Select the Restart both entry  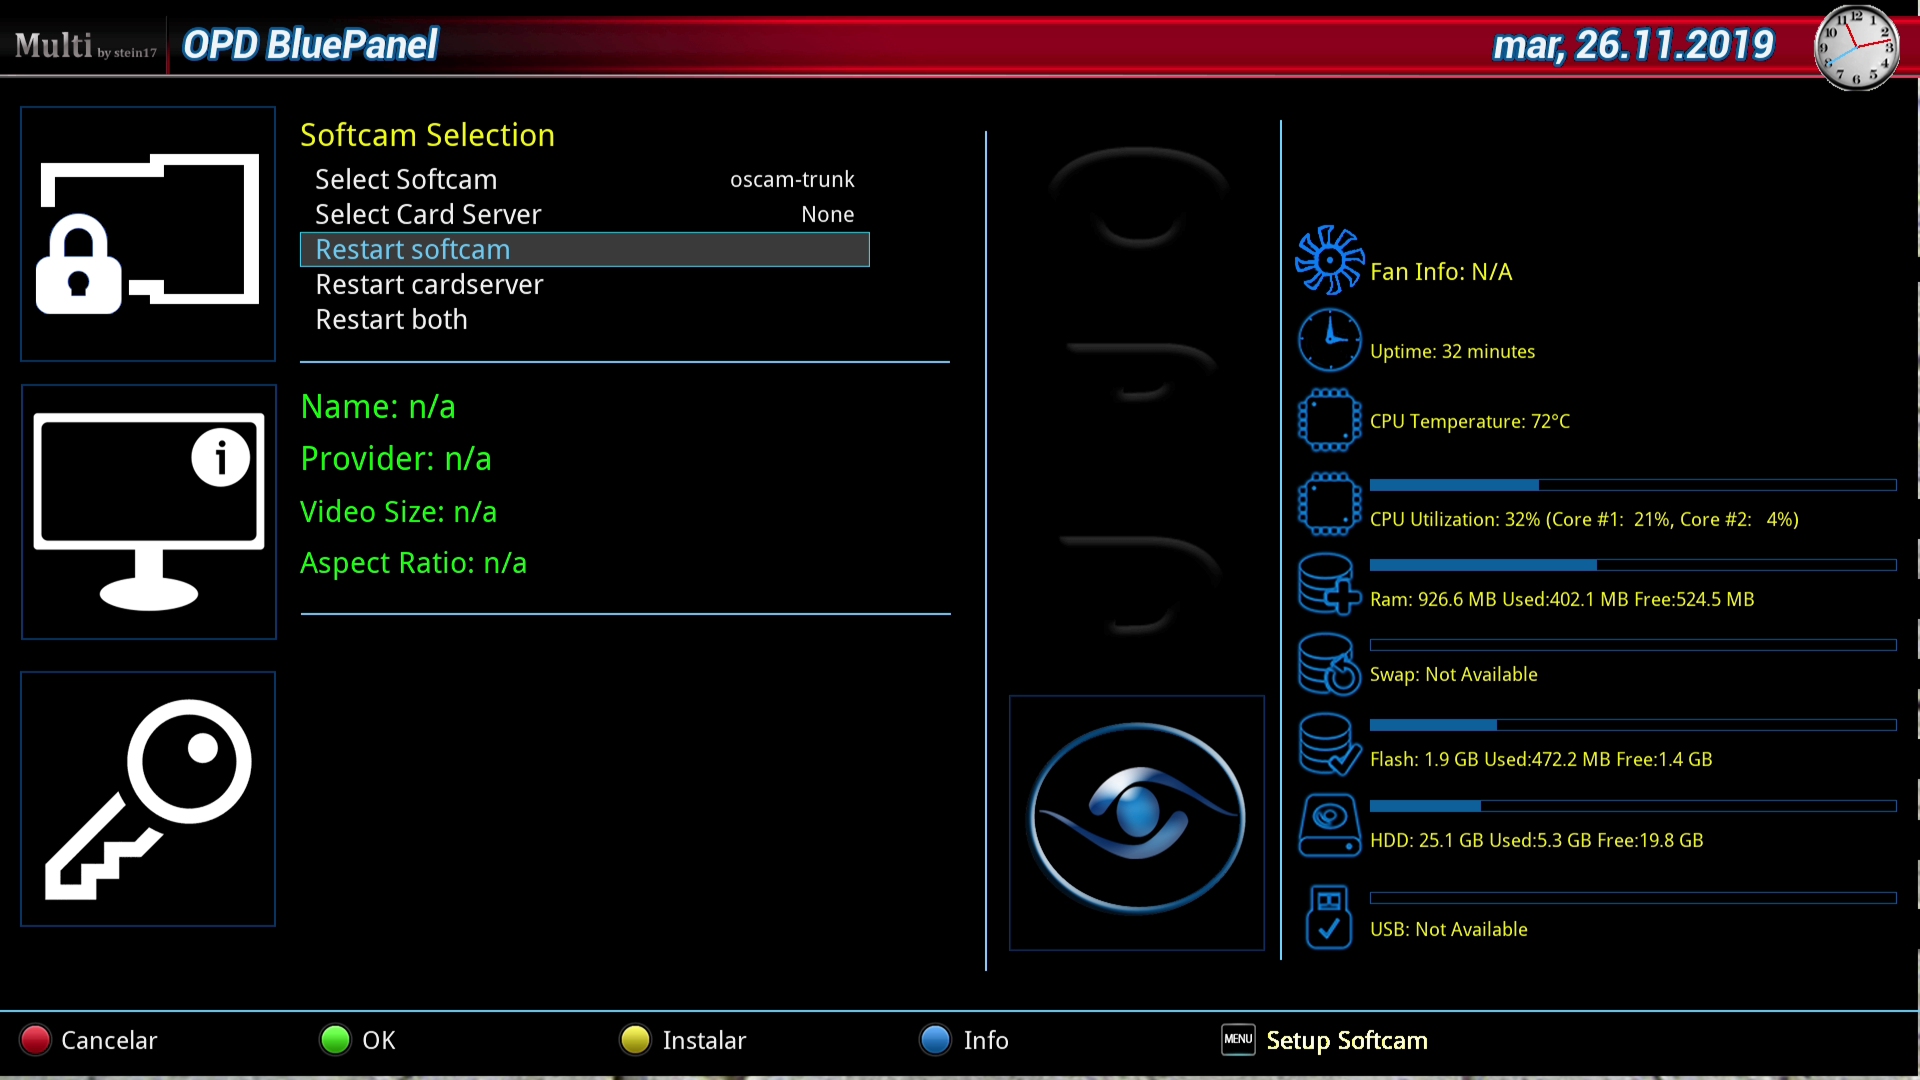(x=391, y=320)
